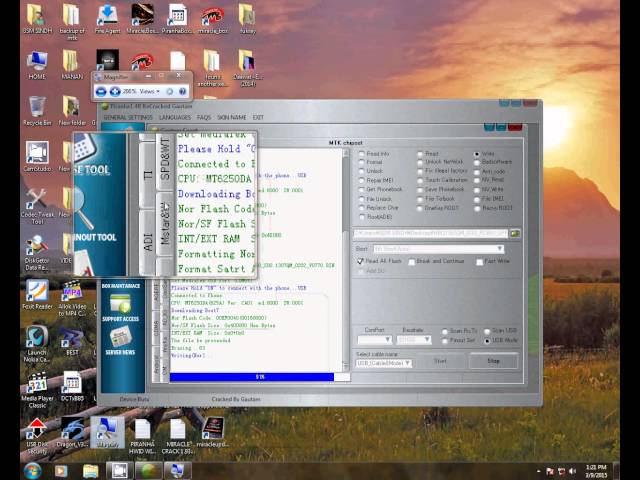Open the Dragon_V8 desktop shortcut

[72, 433]
